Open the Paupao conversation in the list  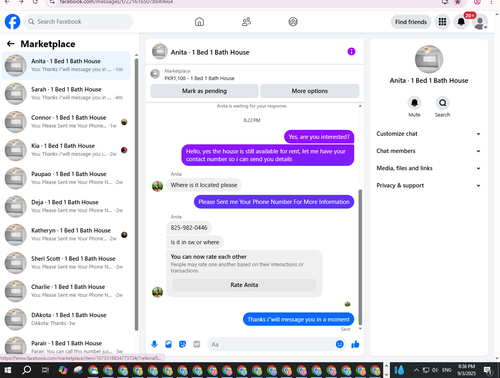(x=66, y=178)
